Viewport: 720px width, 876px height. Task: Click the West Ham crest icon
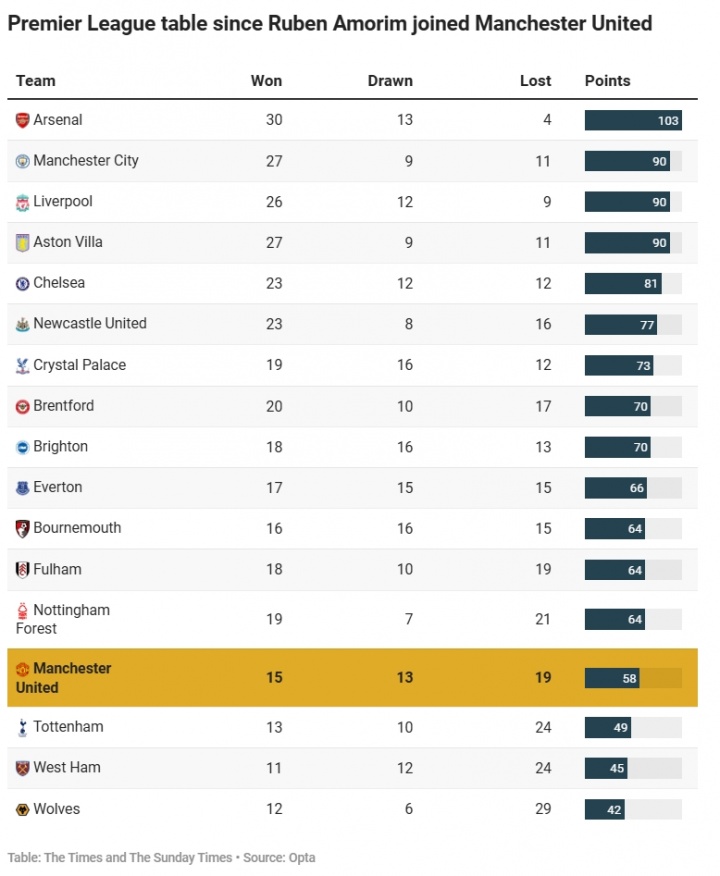(23, 768)
